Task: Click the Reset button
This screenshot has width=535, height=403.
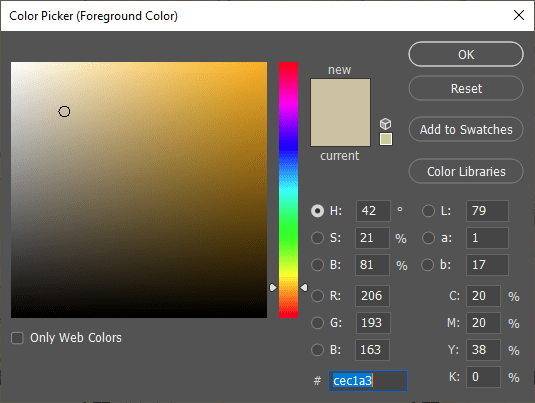Action: [466, 88]
